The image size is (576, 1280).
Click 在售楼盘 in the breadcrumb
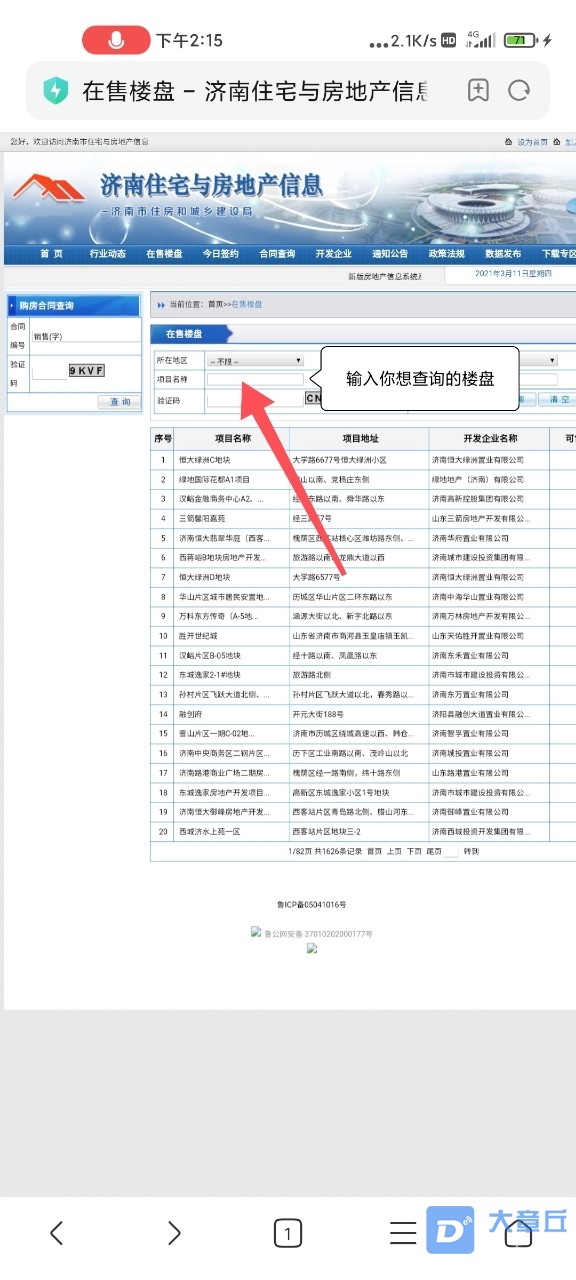point(247,303)
